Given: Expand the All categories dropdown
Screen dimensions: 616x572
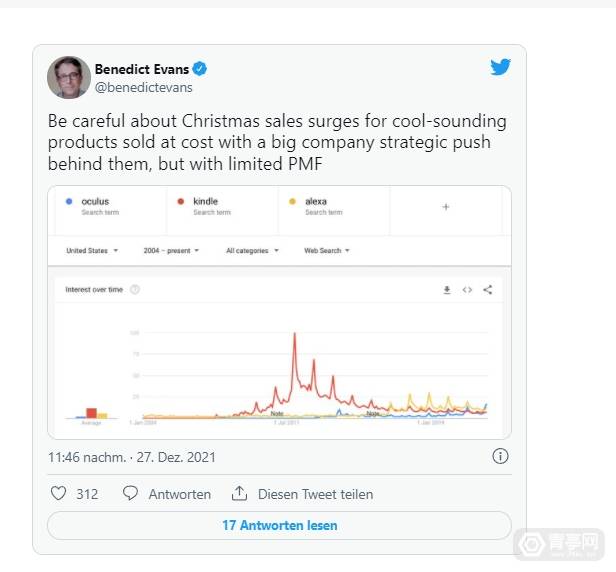Looking at the screenshot, I should point(252,251).
